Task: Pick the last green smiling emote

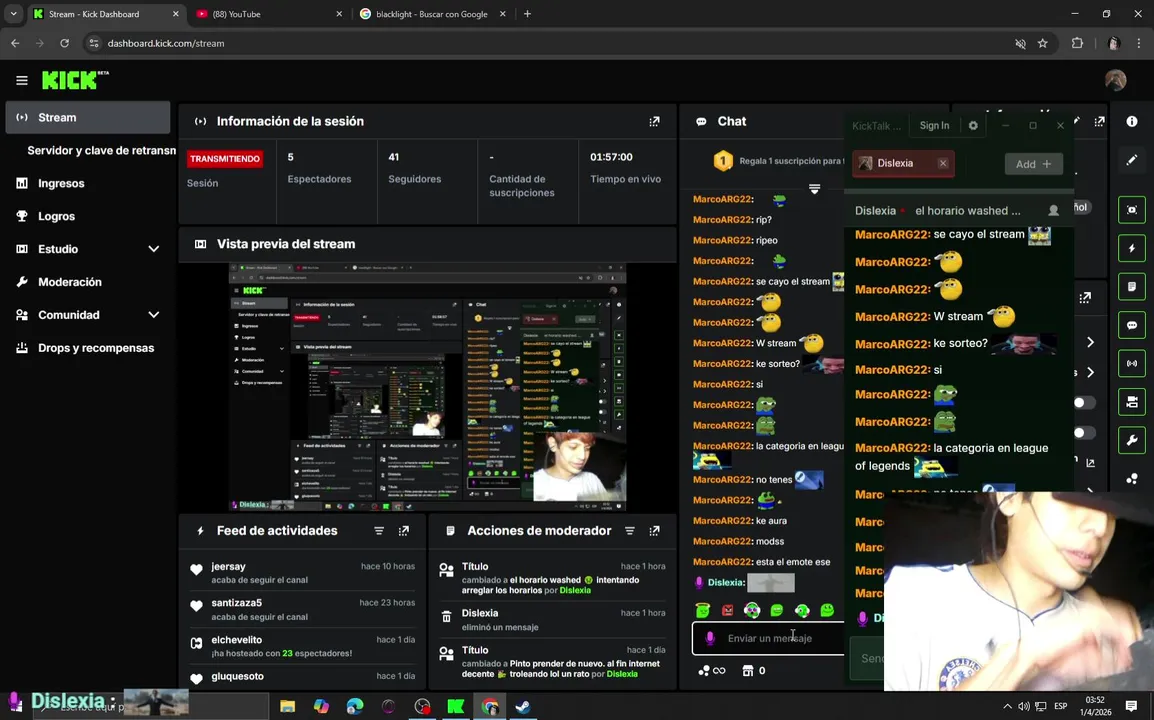Action: (826, 610)
